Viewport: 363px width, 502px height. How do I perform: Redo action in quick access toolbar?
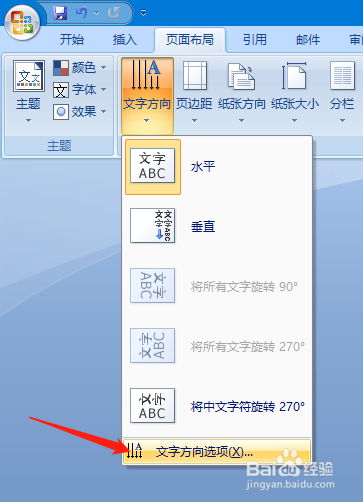[x=114, y=13]
